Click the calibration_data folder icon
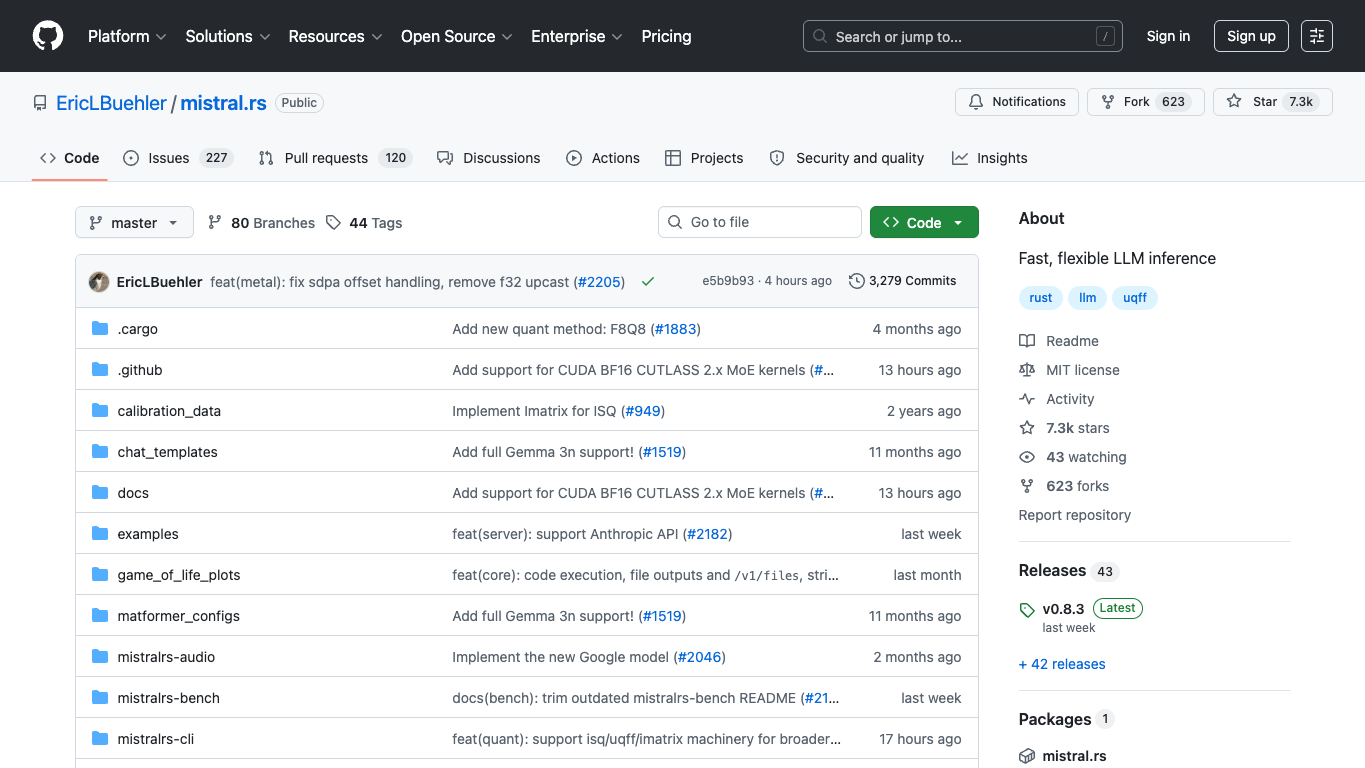This screenshot has width=1365, height=768. pyautogui.click(x=100, y=411)
